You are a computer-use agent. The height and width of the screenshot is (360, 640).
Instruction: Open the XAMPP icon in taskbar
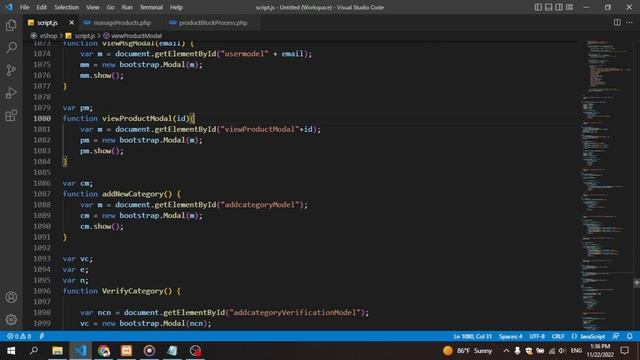[127, 351]
